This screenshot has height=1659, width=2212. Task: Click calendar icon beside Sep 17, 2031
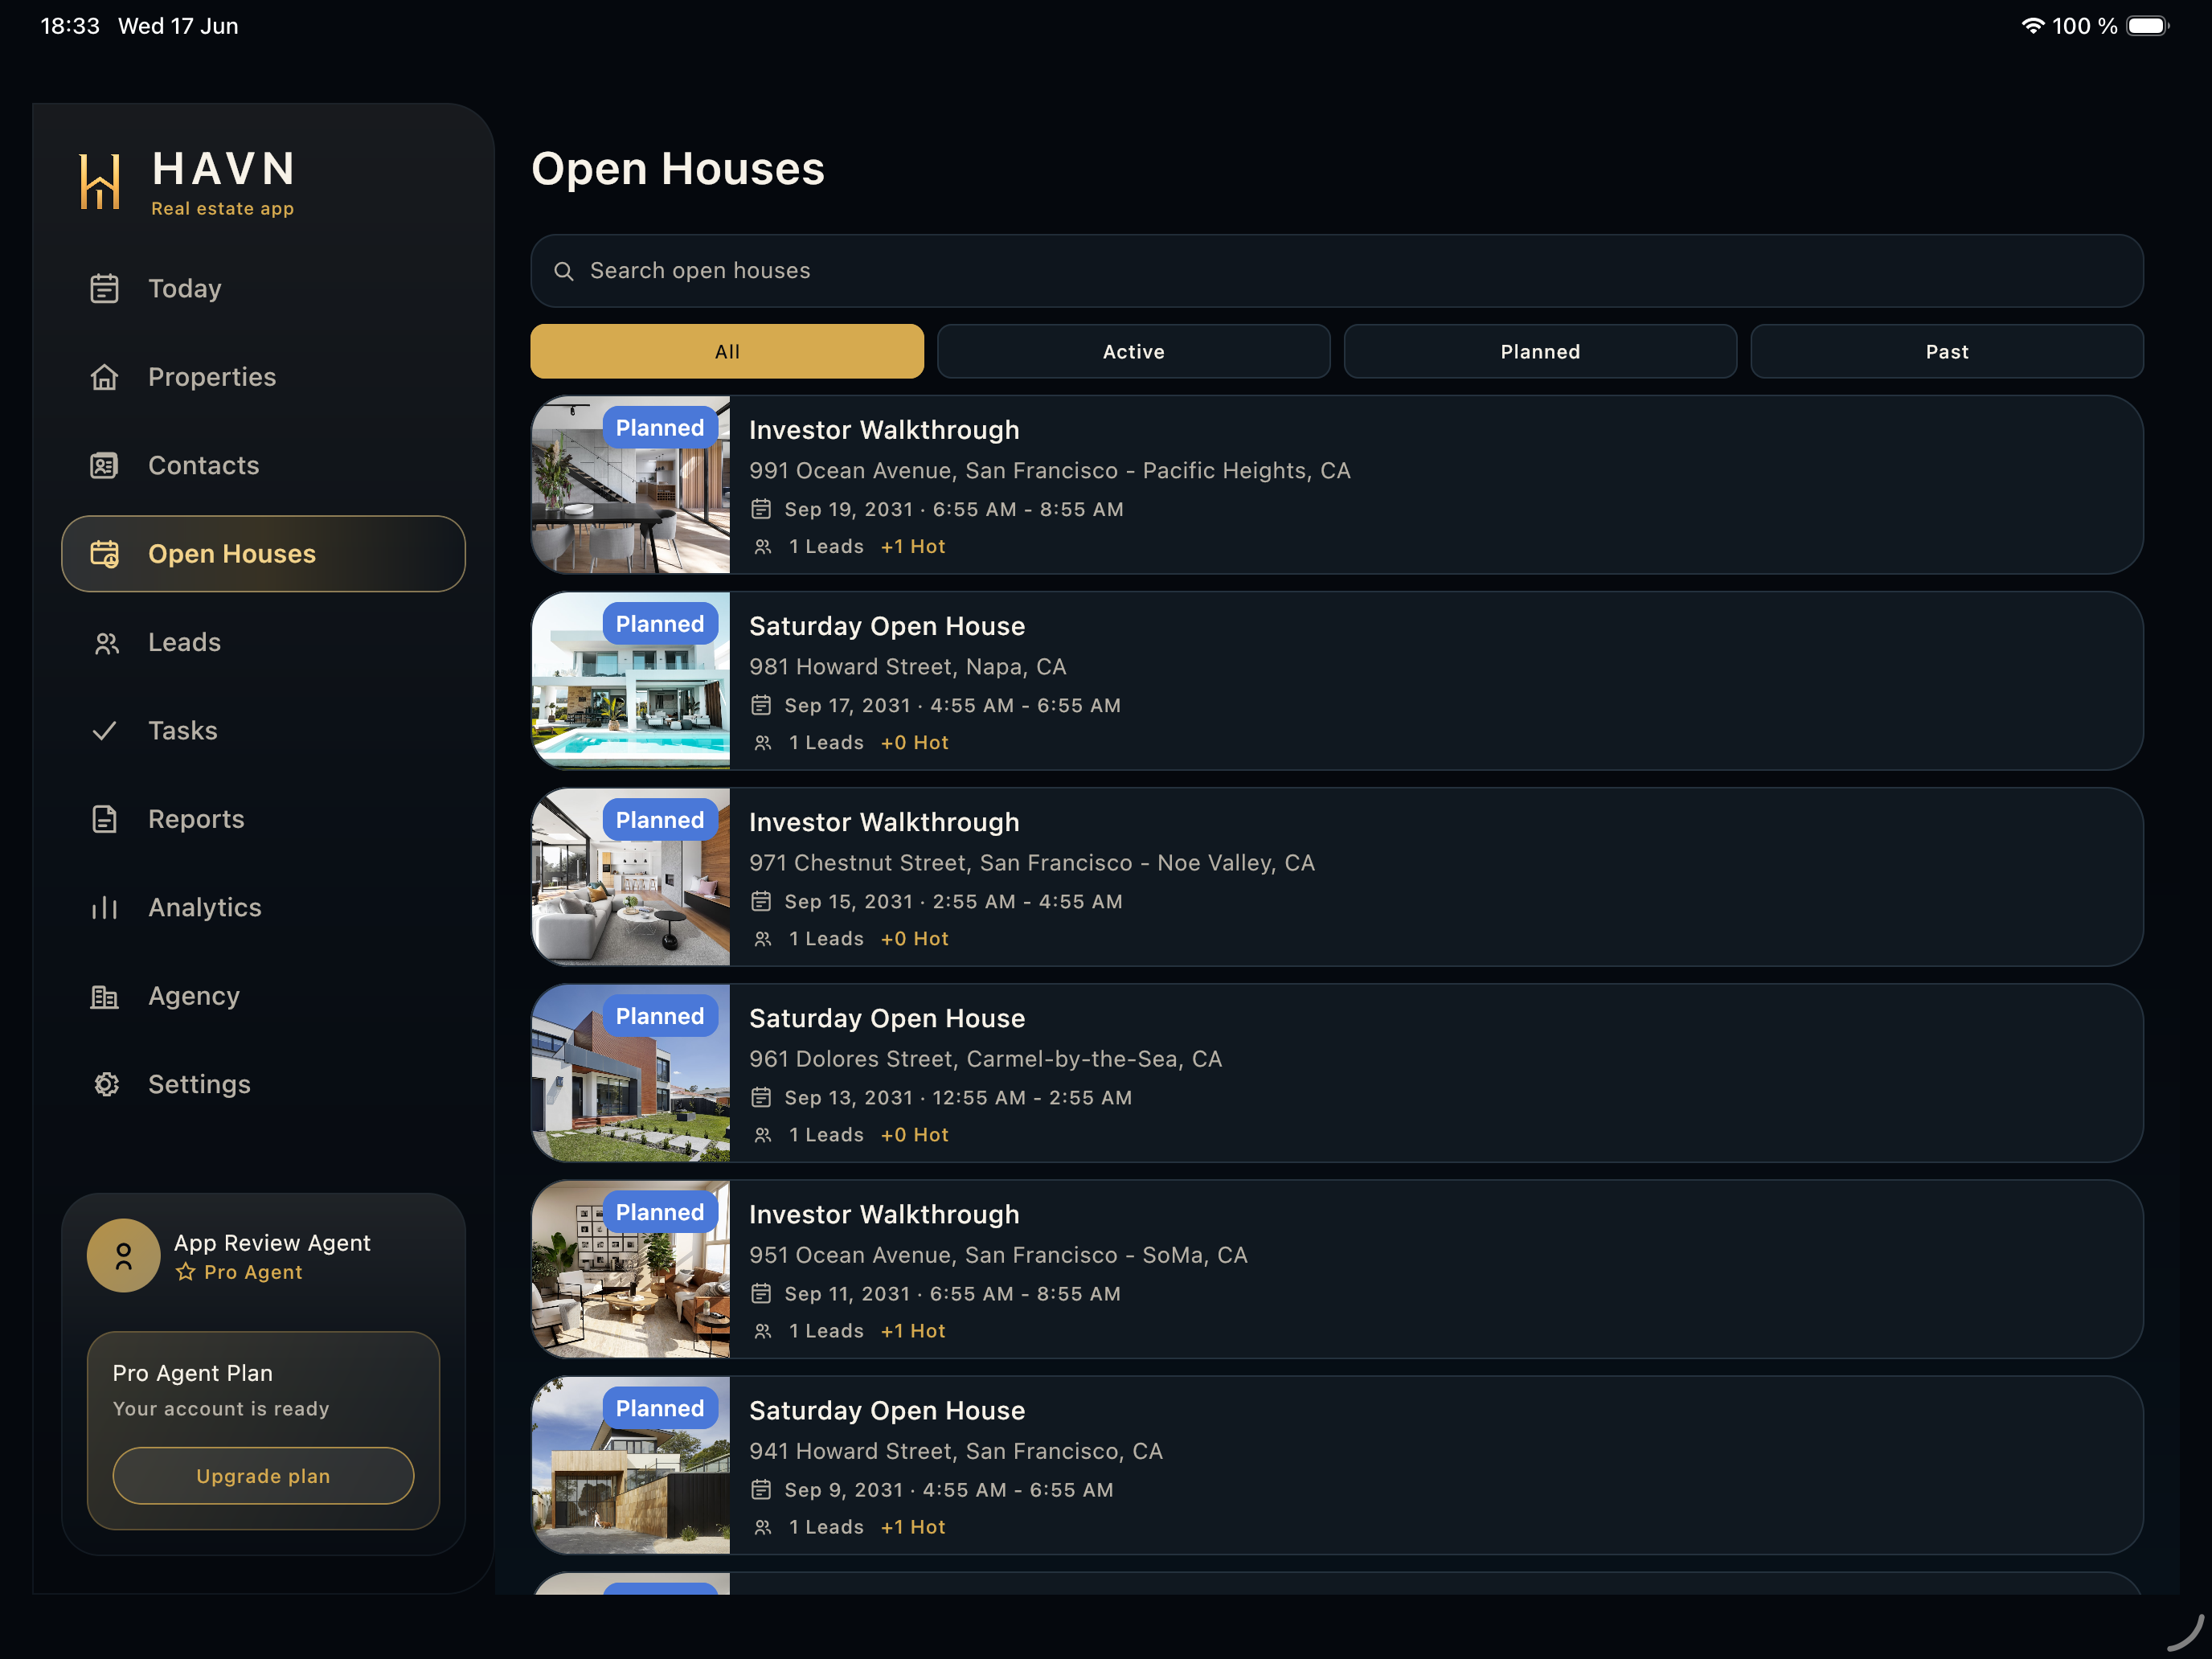pos(761,706)
